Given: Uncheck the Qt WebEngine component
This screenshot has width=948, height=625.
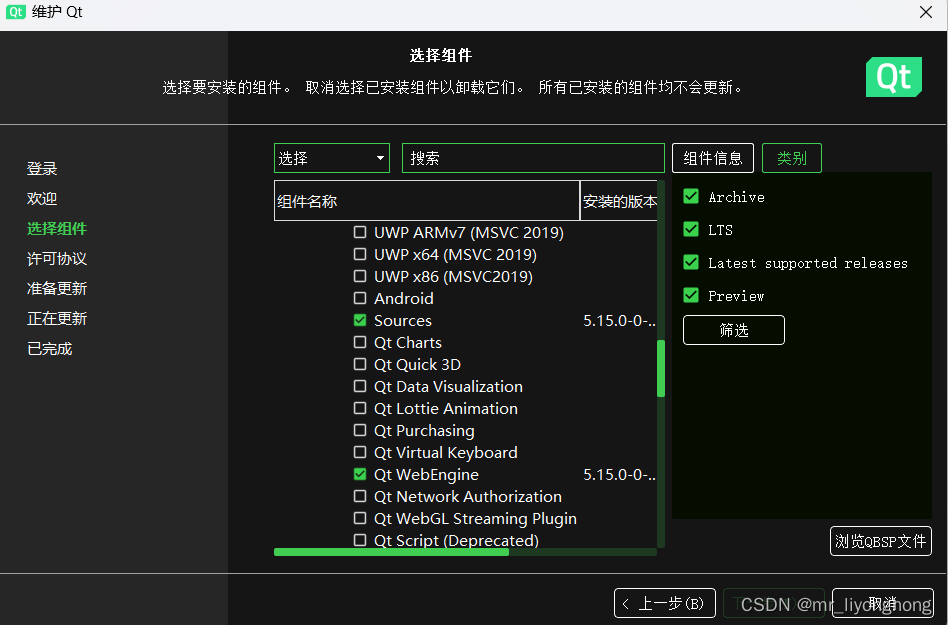Looking at the screenshot, I should [359, 474].
